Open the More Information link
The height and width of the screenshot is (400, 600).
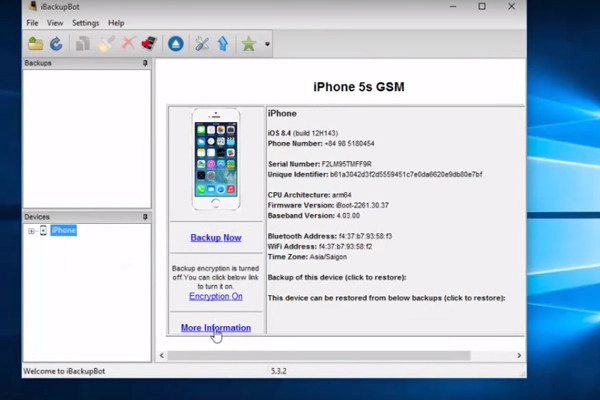pyautogui.click(x=216, y=328)
